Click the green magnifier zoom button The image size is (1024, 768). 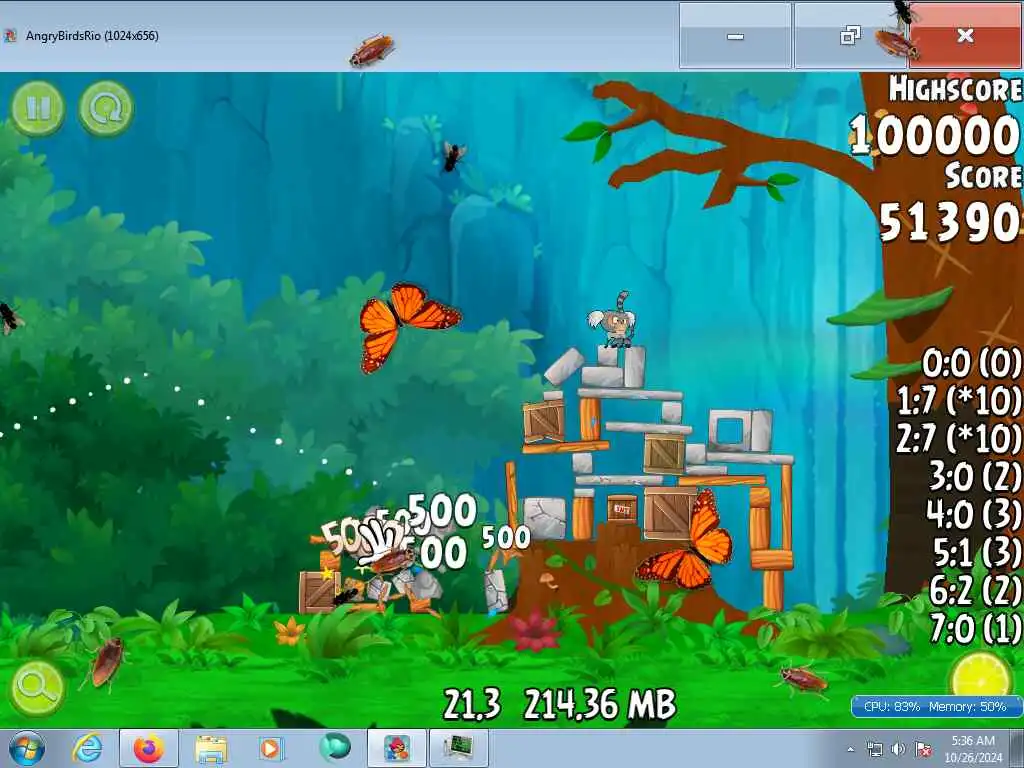[x=37, y=687]
